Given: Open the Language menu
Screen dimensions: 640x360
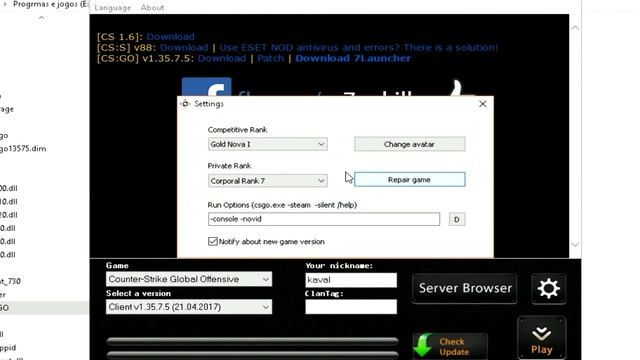Looking at the screenshot, I should click(113, 8).
